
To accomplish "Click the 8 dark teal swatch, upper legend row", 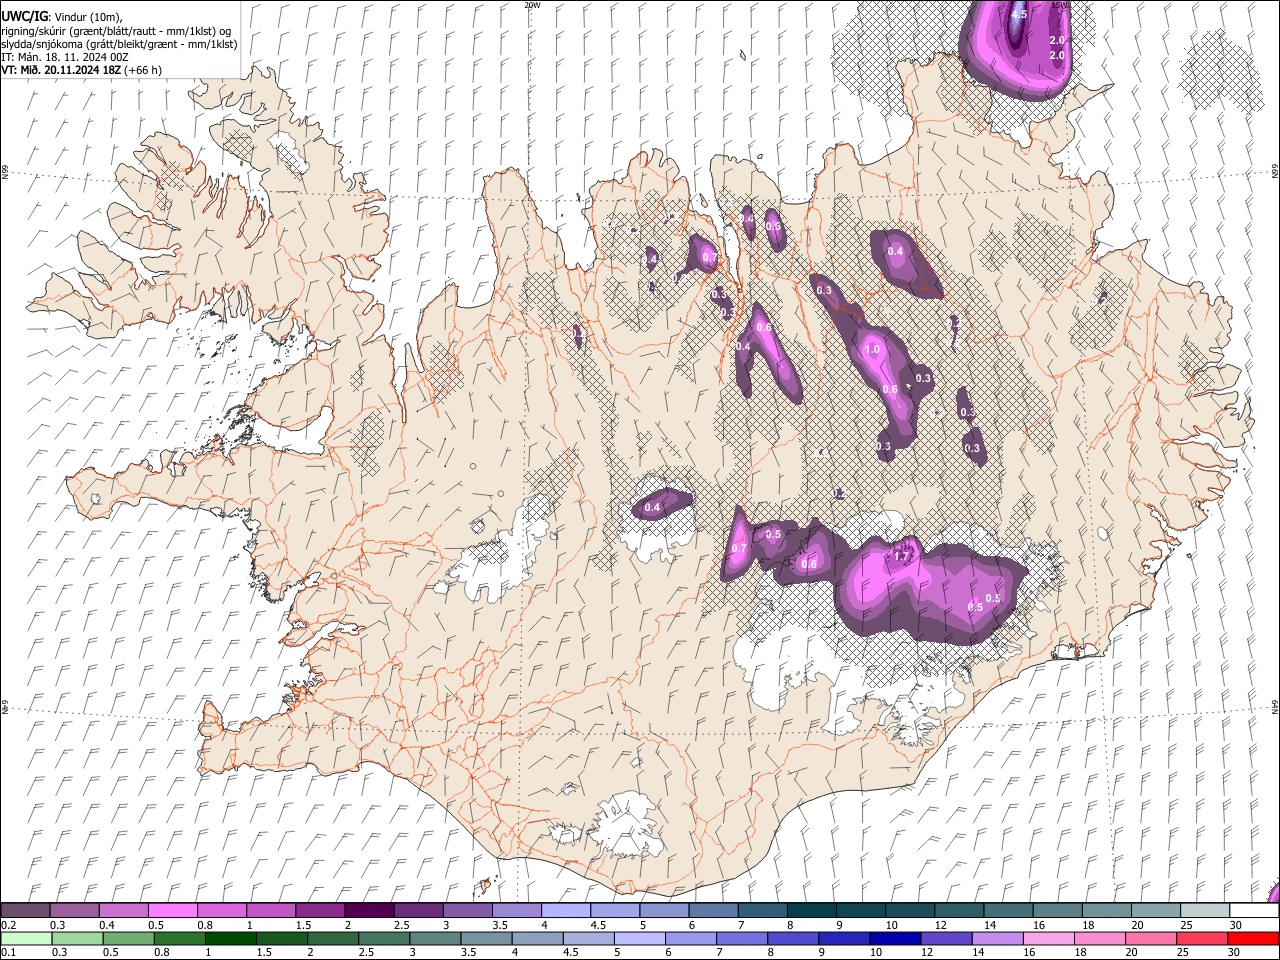I will [x=812, y=911].
